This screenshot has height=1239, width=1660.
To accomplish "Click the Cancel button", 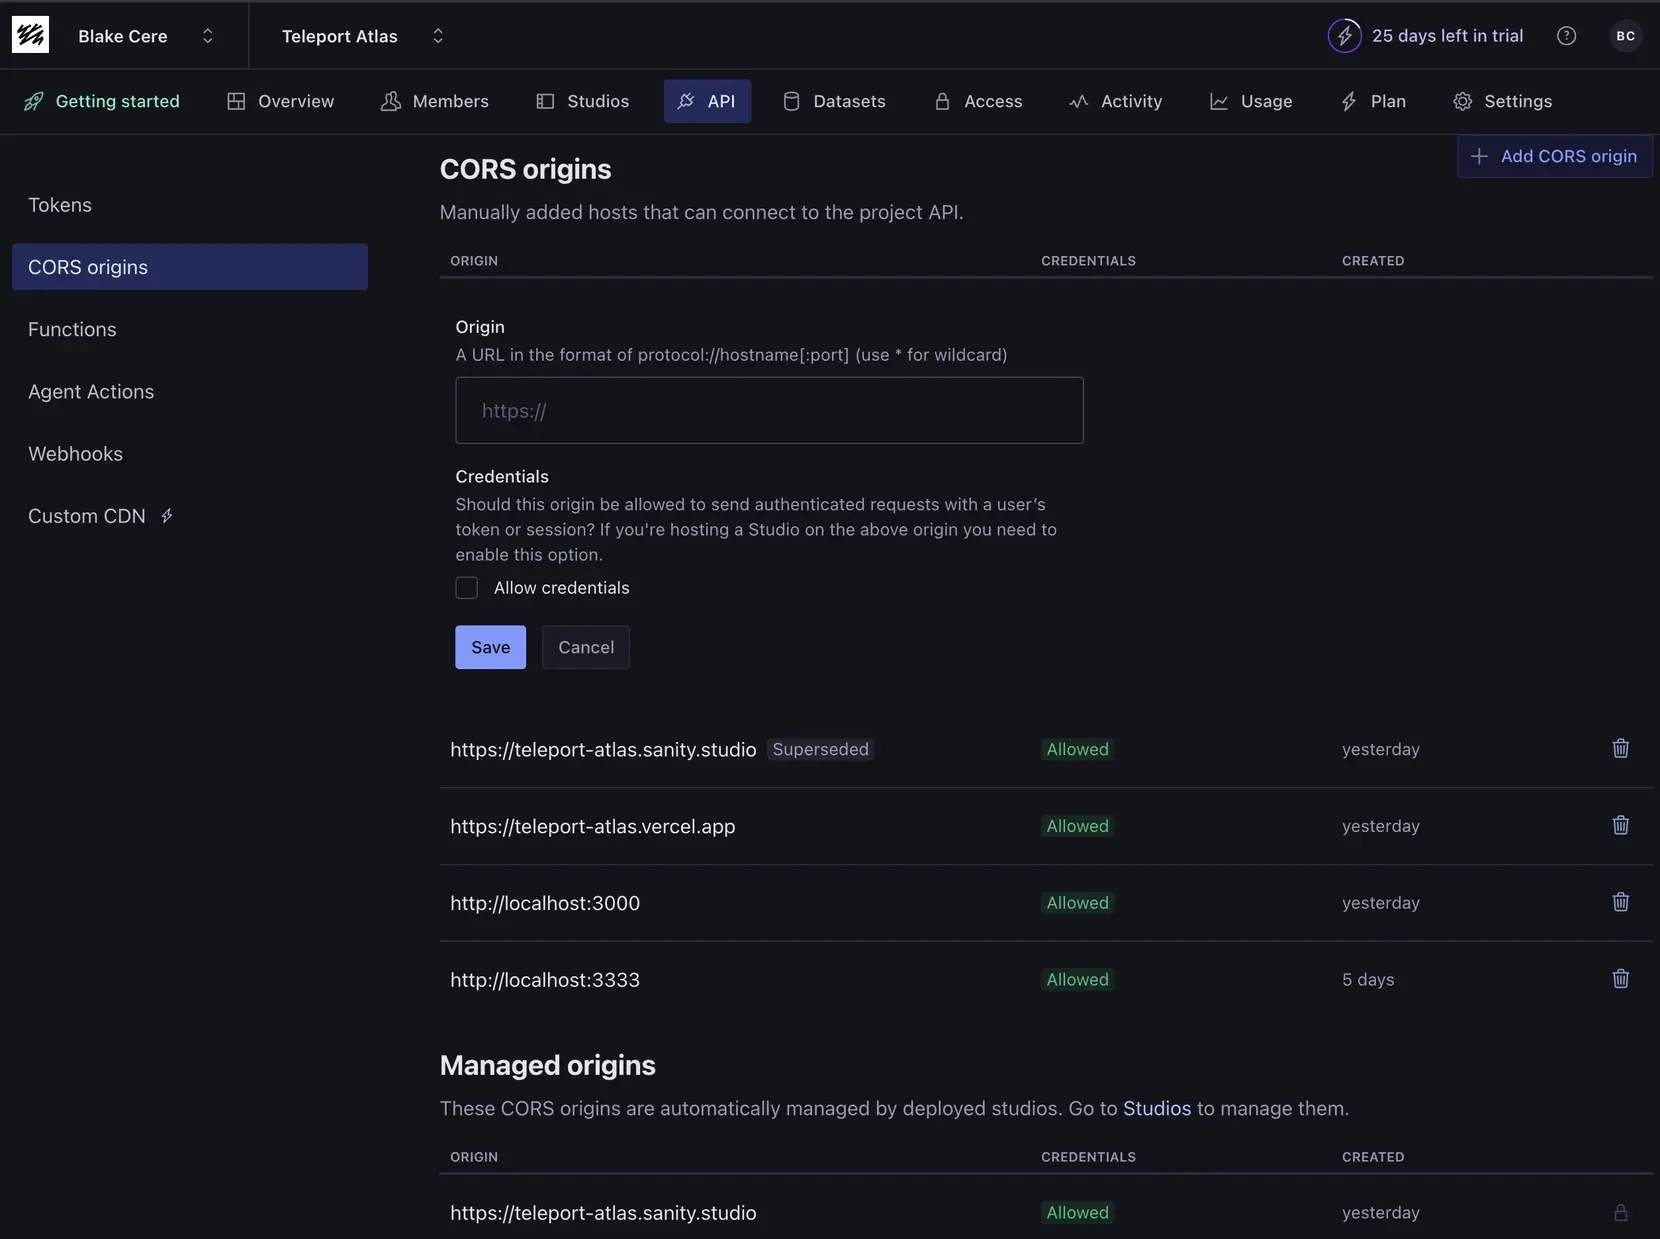I will point(586,647).
